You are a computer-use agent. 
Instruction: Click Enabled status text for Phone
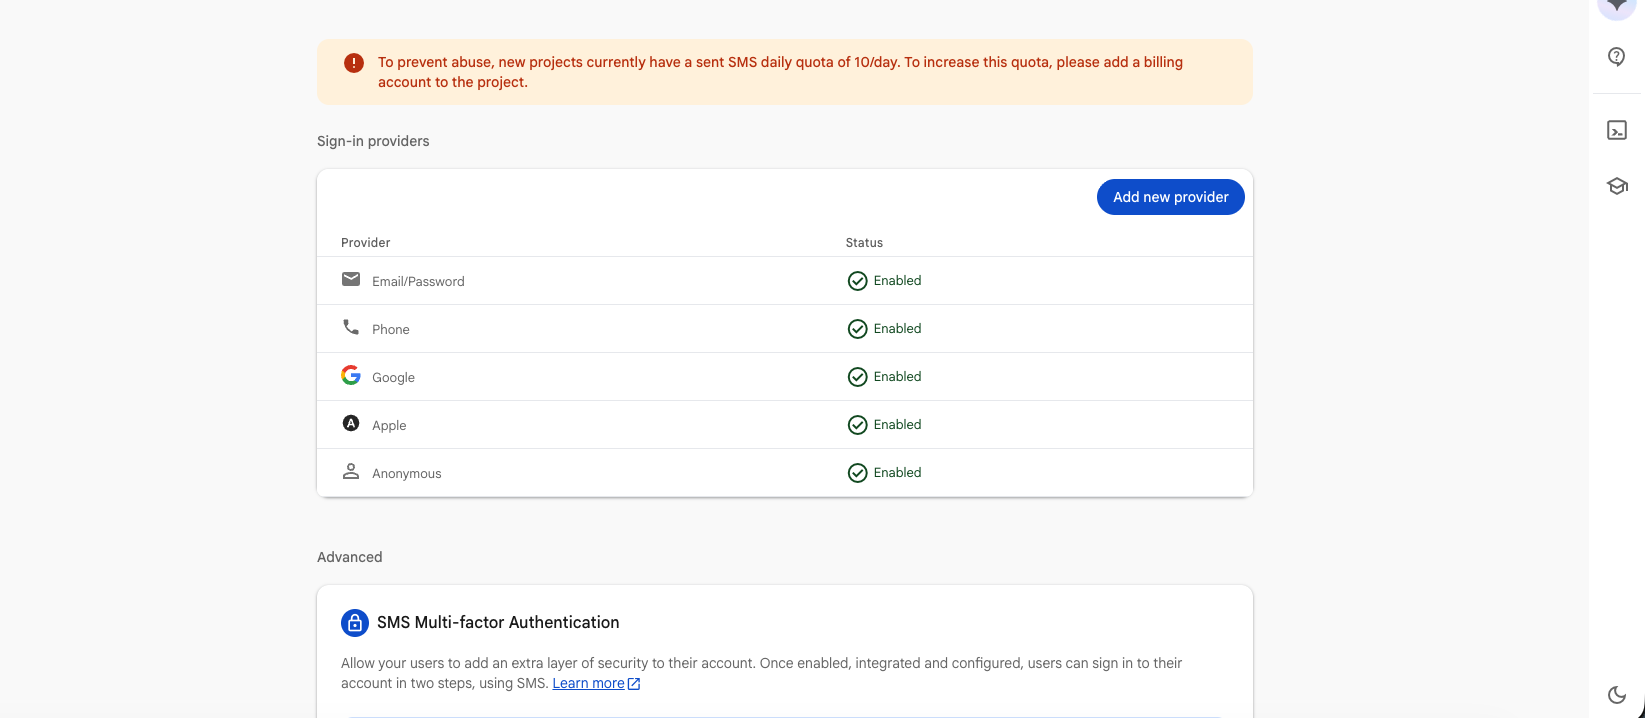pyautogui.click(x=897, y=329)
